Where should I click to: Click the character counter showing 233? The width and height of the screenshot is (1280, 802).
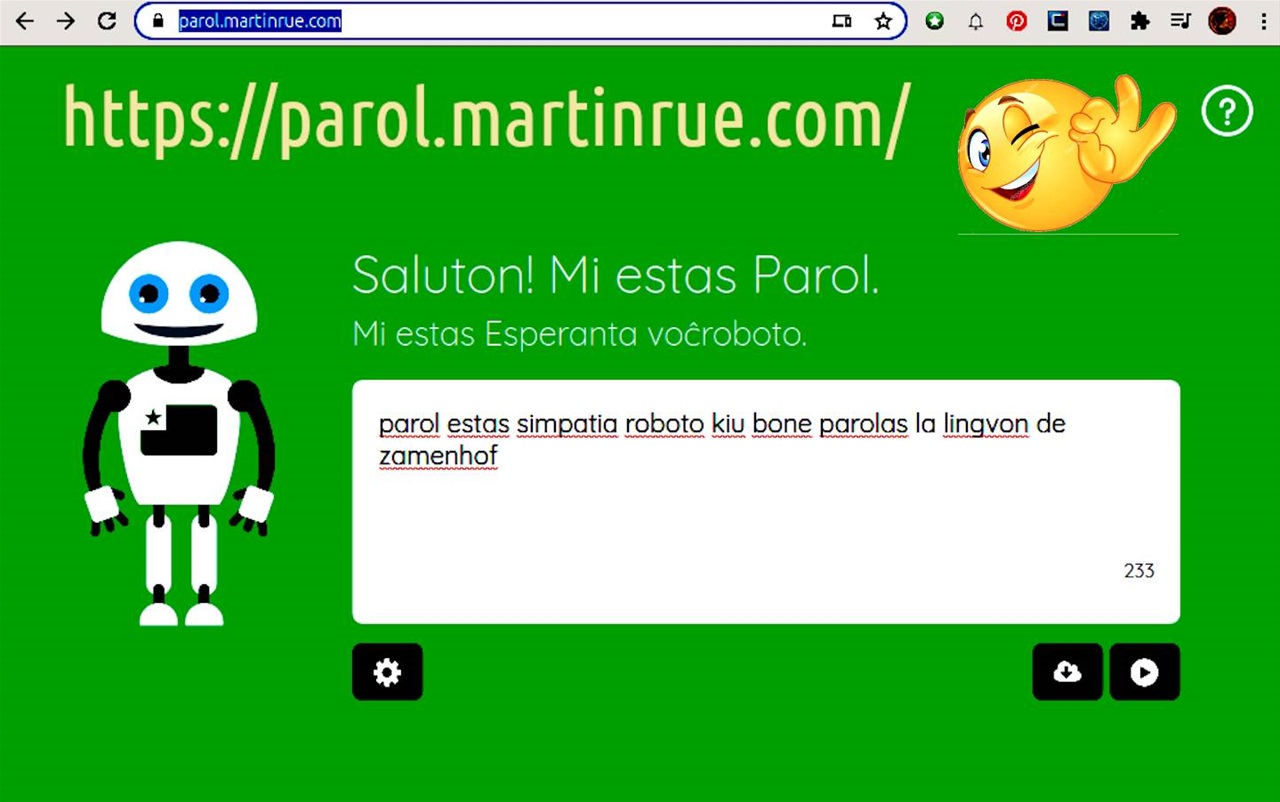tap(1139, 571)
